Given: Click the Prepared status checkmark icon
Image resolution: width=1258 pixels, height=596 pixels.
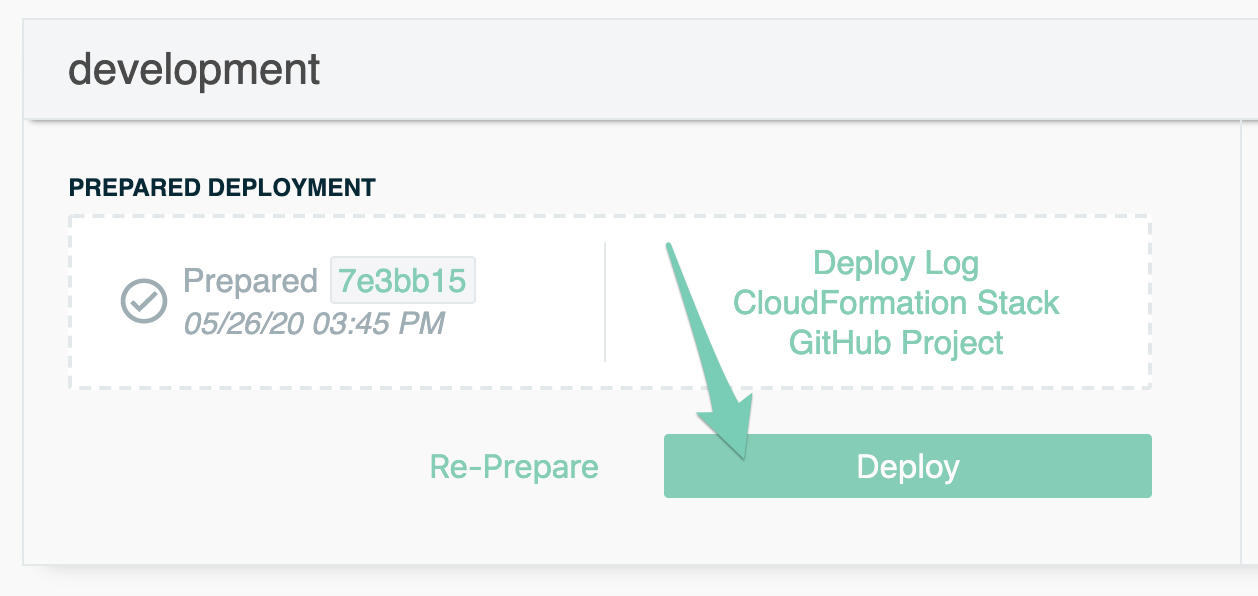Looking at the screenshot, I should pos(144,301).
